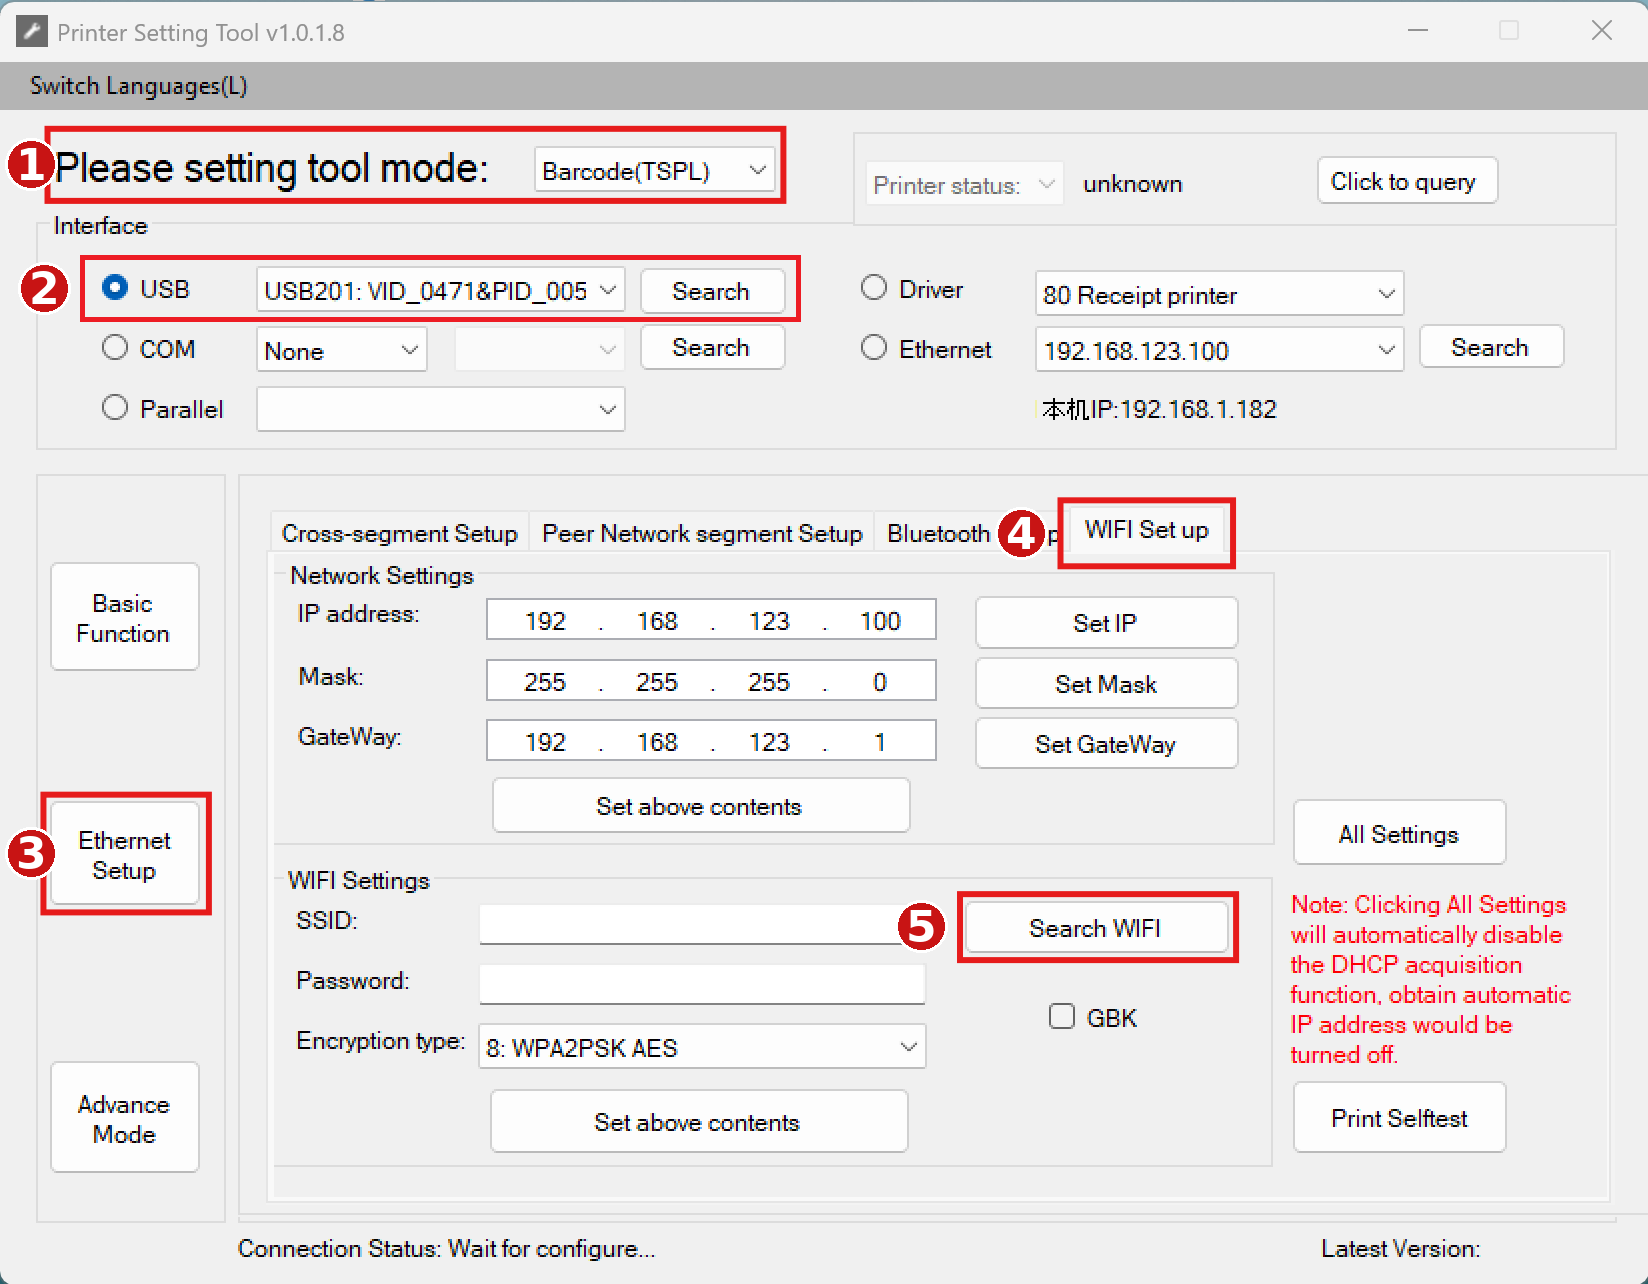This screenshot has height=1284, width=1648.
Task: Click Search next to the USB device
Action: 711,291
